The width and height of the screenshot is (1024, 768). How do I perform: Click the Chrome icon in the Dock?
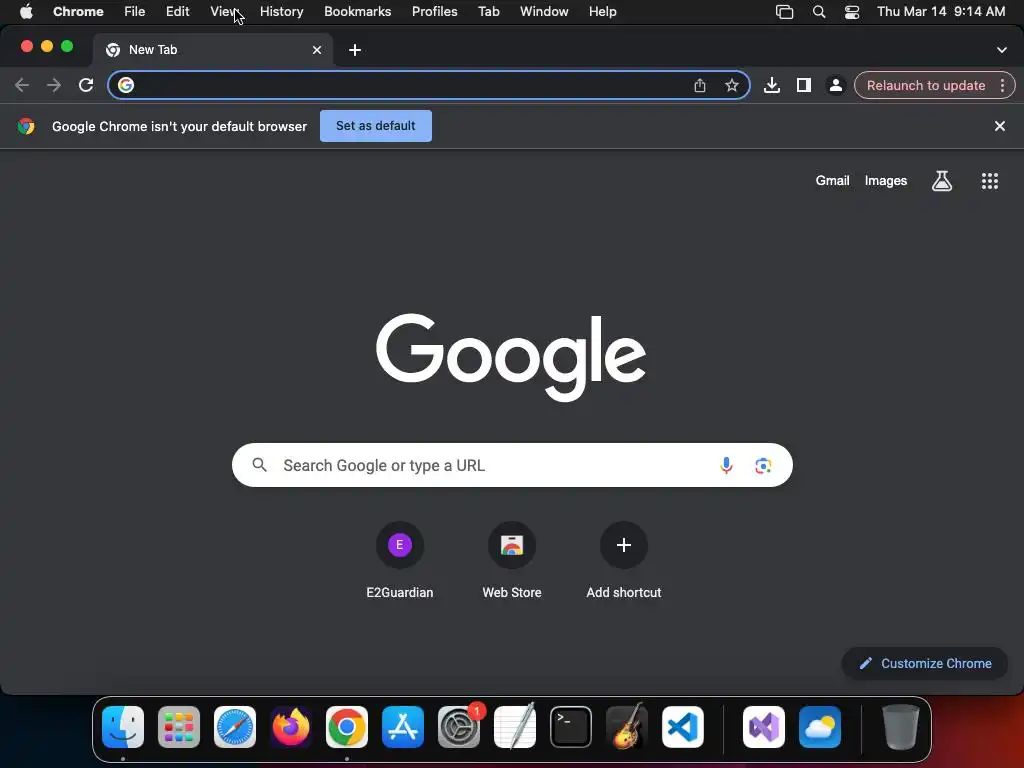click(x=347, y=727)
